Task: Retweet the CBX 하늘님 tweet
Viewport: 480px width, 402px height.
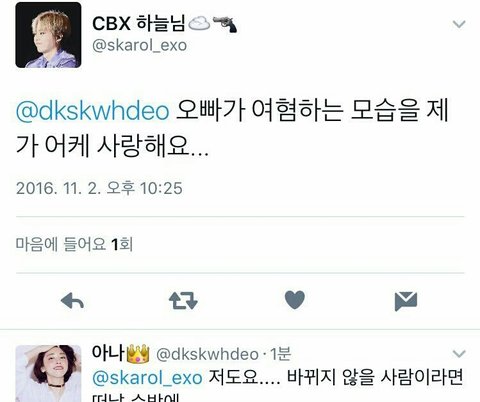Action: click(183, 301)
